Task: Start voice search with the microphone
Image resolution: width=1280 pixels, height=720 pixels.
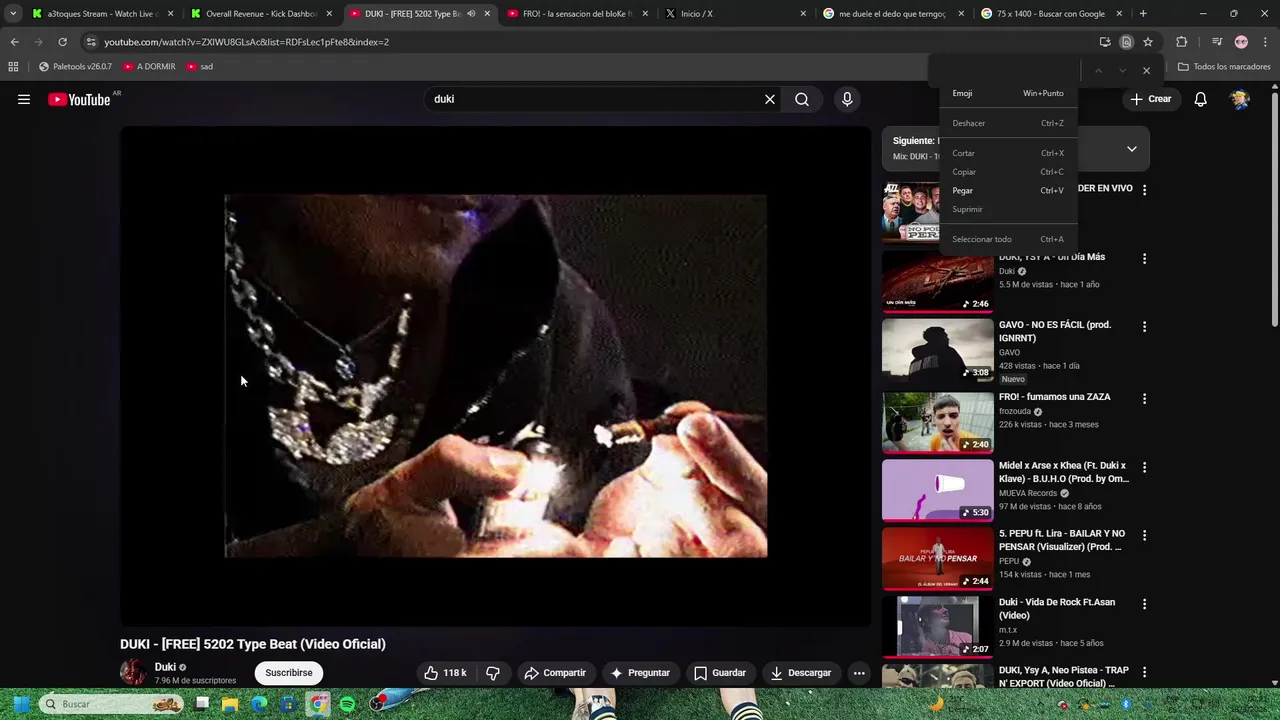Action: coord(847,99)
